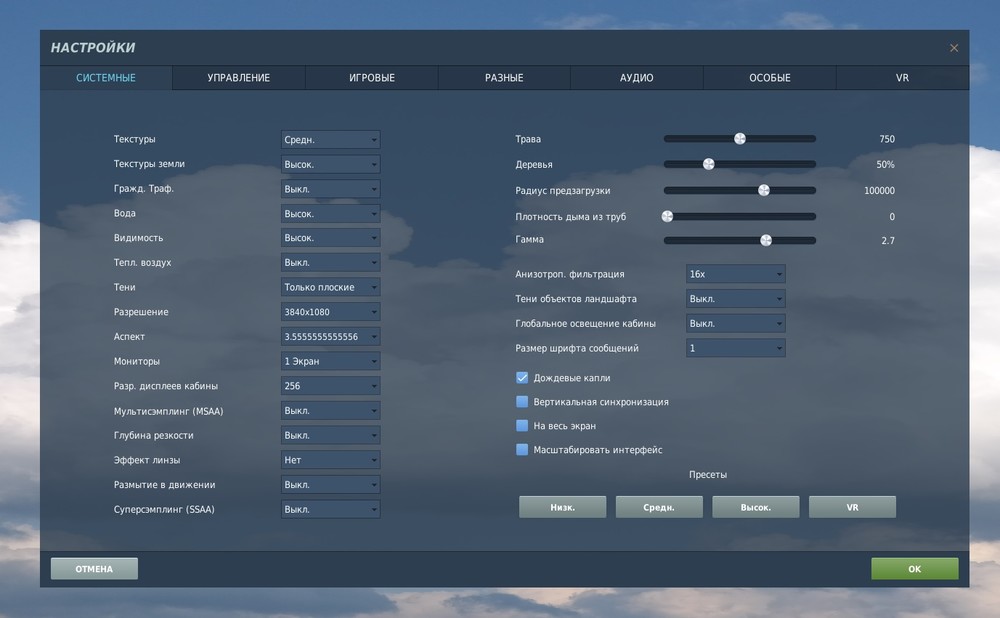Expand the Текстуры земли dropdown

pos(330,164)
